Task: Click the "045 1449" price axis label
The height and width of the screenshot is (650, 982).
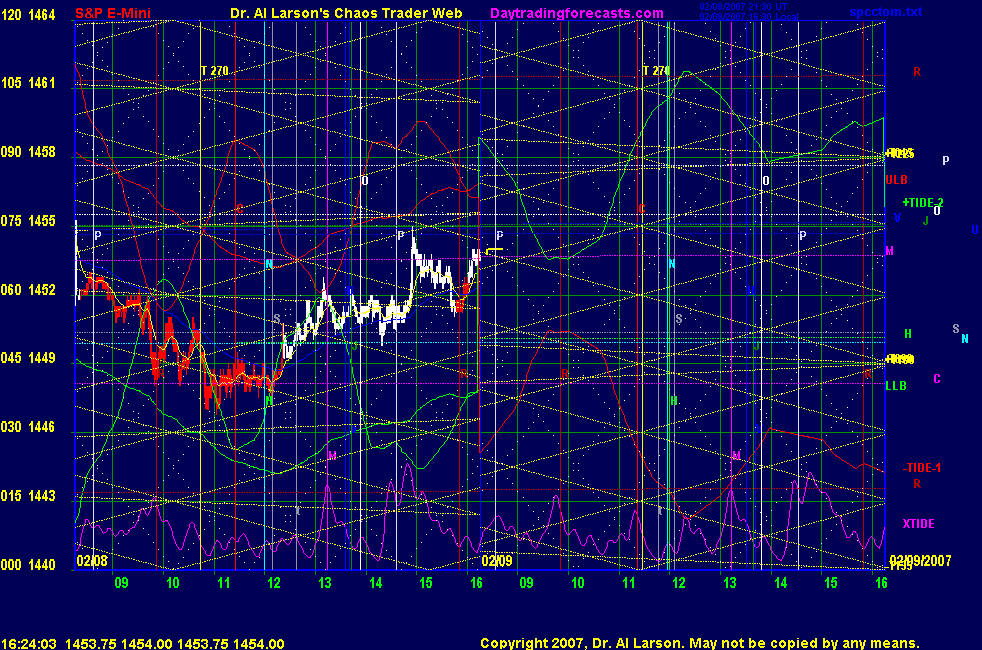Action: 28,358
